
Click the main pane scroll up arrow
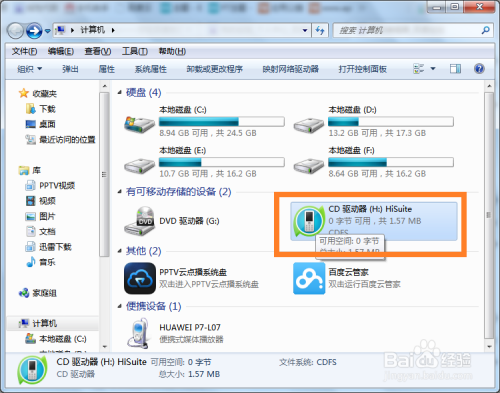tap(489, 87)
